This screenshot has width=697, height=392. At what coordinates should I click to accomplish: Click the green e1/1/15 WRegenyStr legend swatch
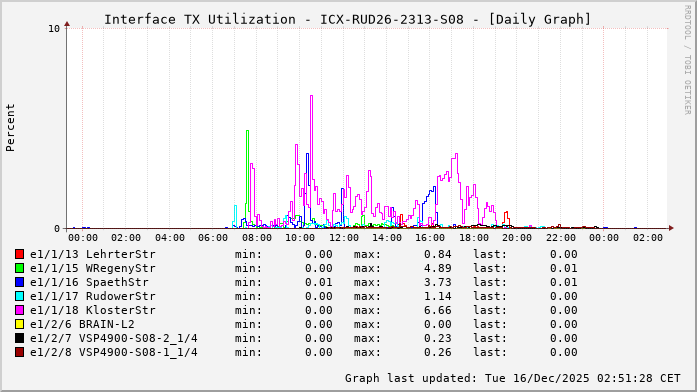19,268
